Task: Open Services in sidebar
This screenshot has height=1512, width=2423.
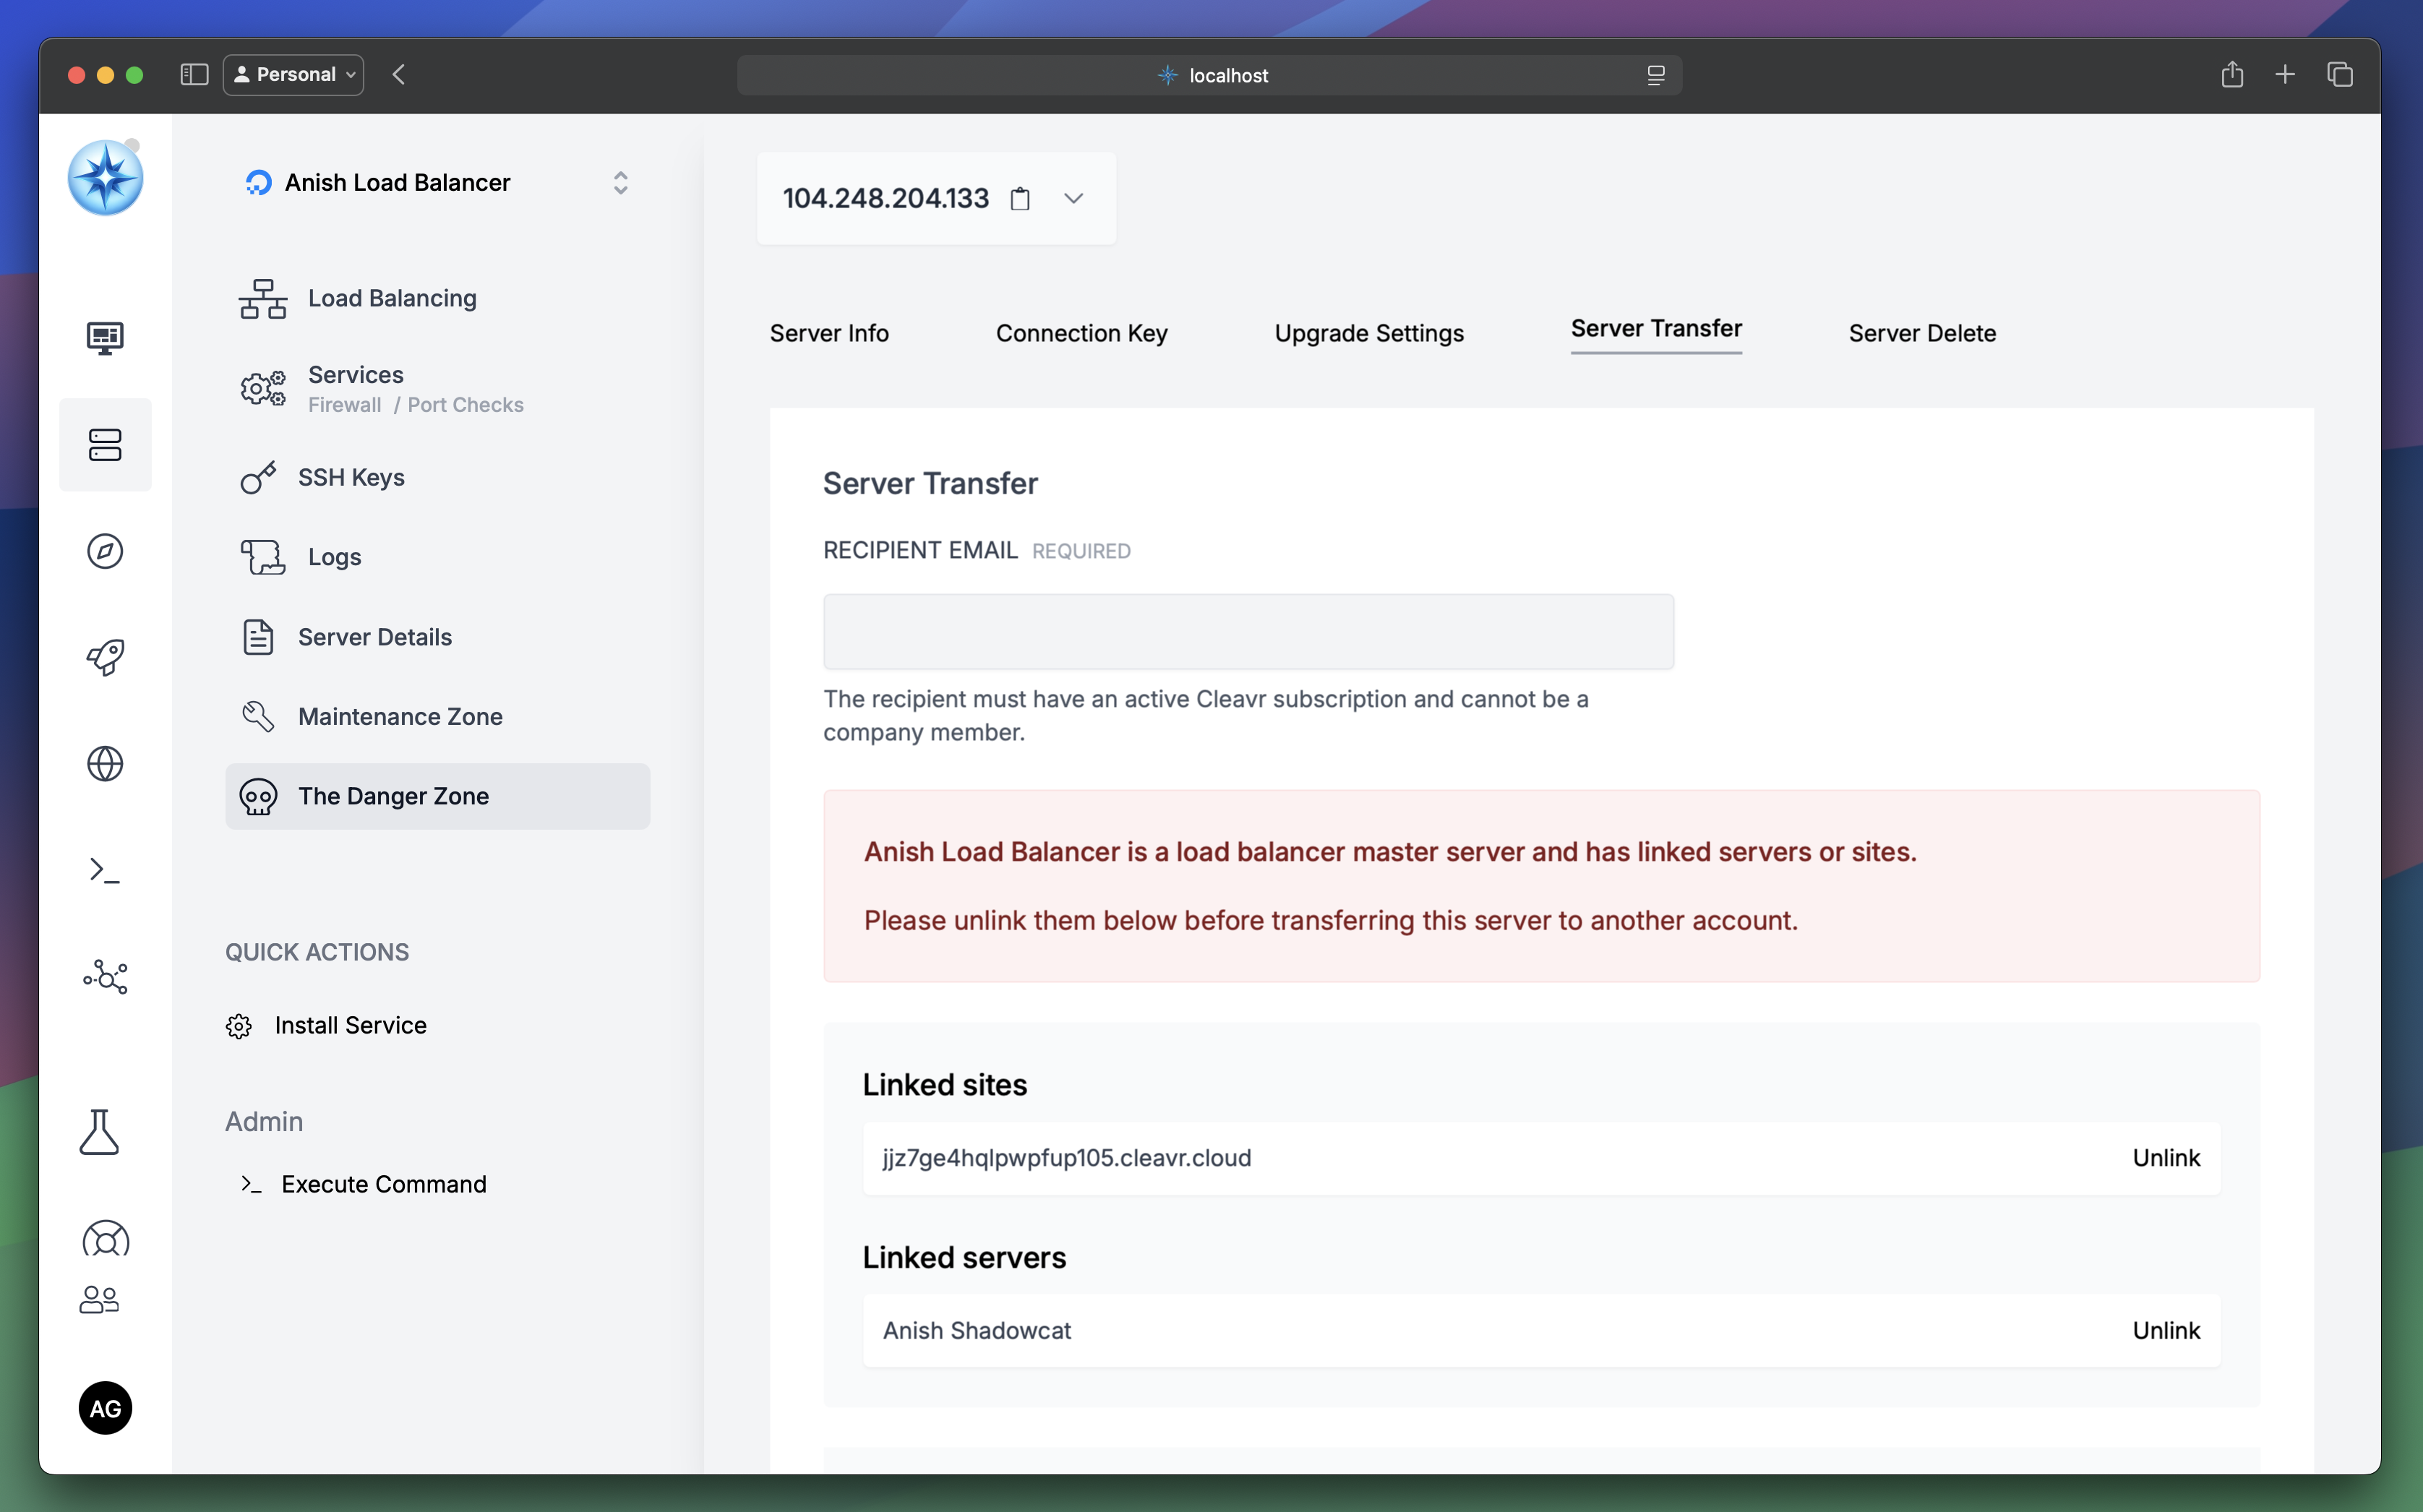Action: click(x=355, y=375)
